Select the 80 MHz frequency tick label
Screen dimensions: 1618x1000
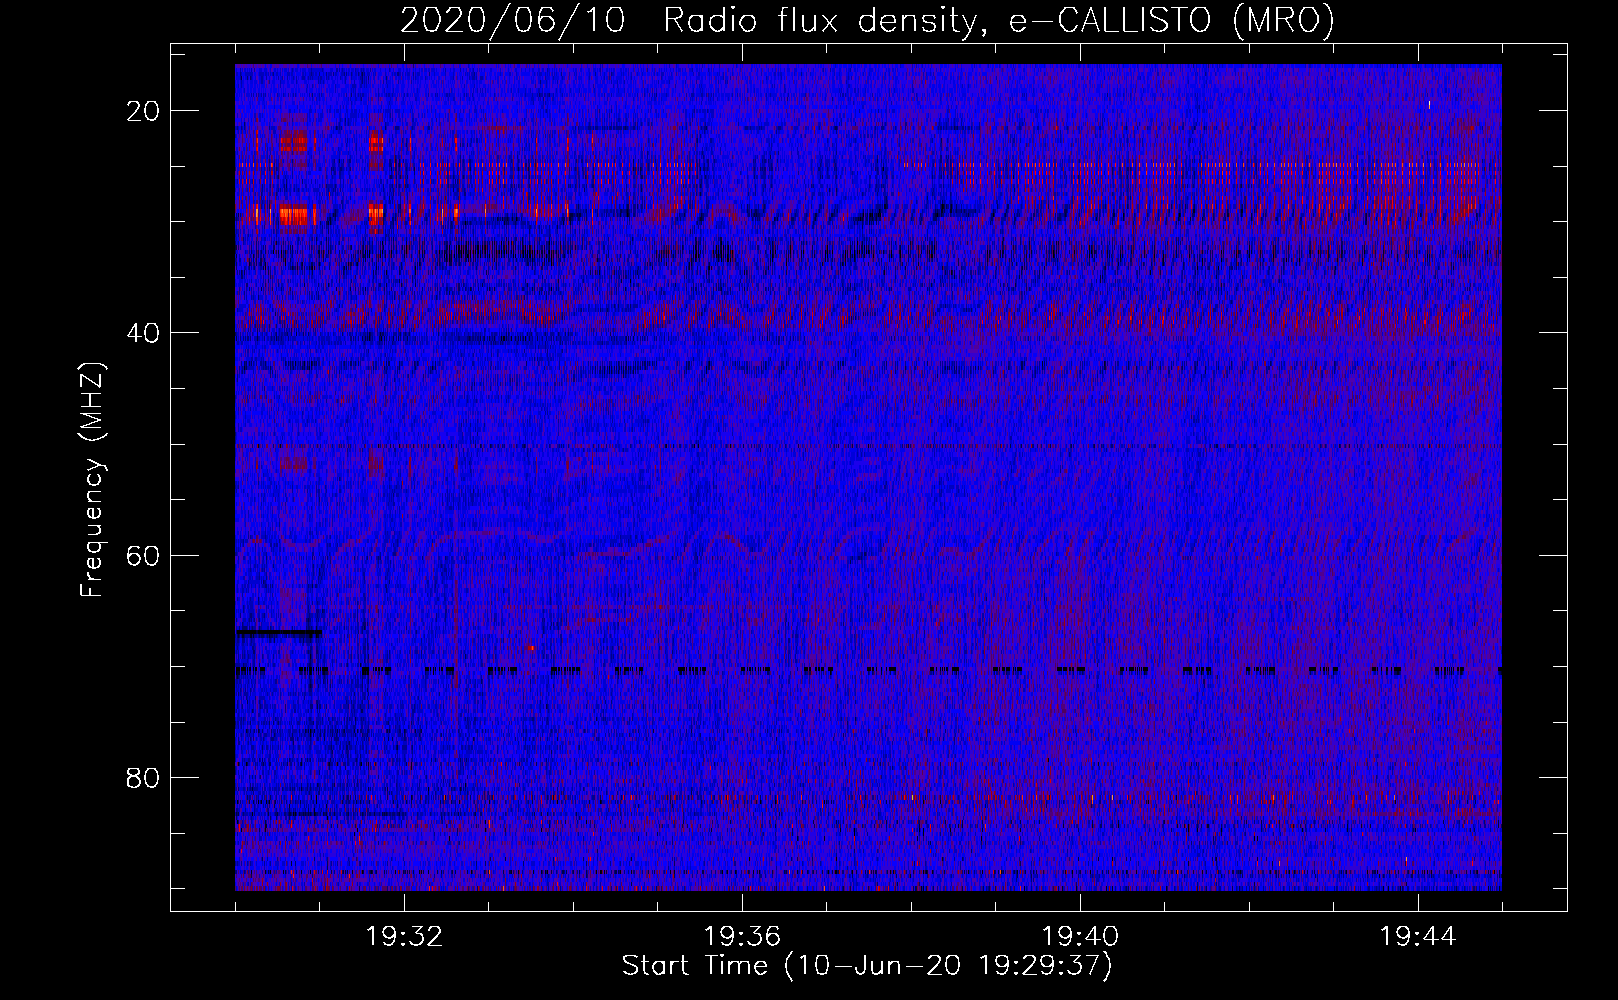tap(144, 777)
